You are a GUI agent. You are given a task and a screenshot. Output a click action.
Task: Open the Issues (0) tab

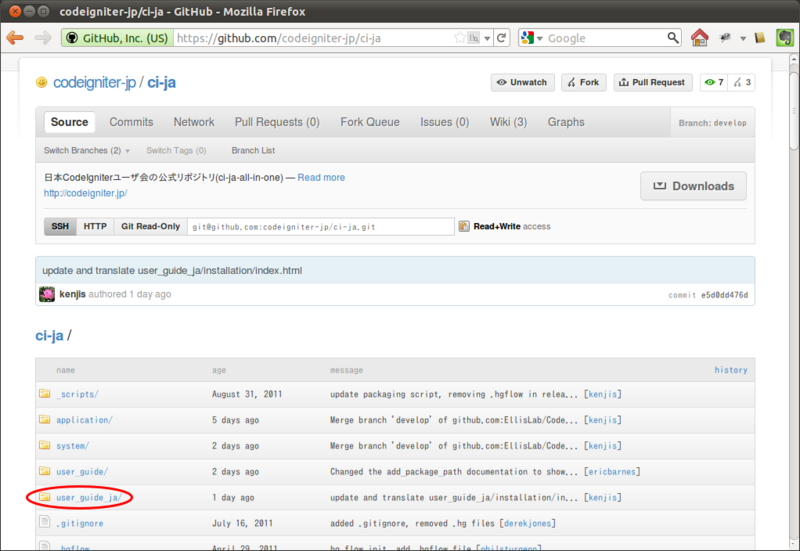pos(444,122)
